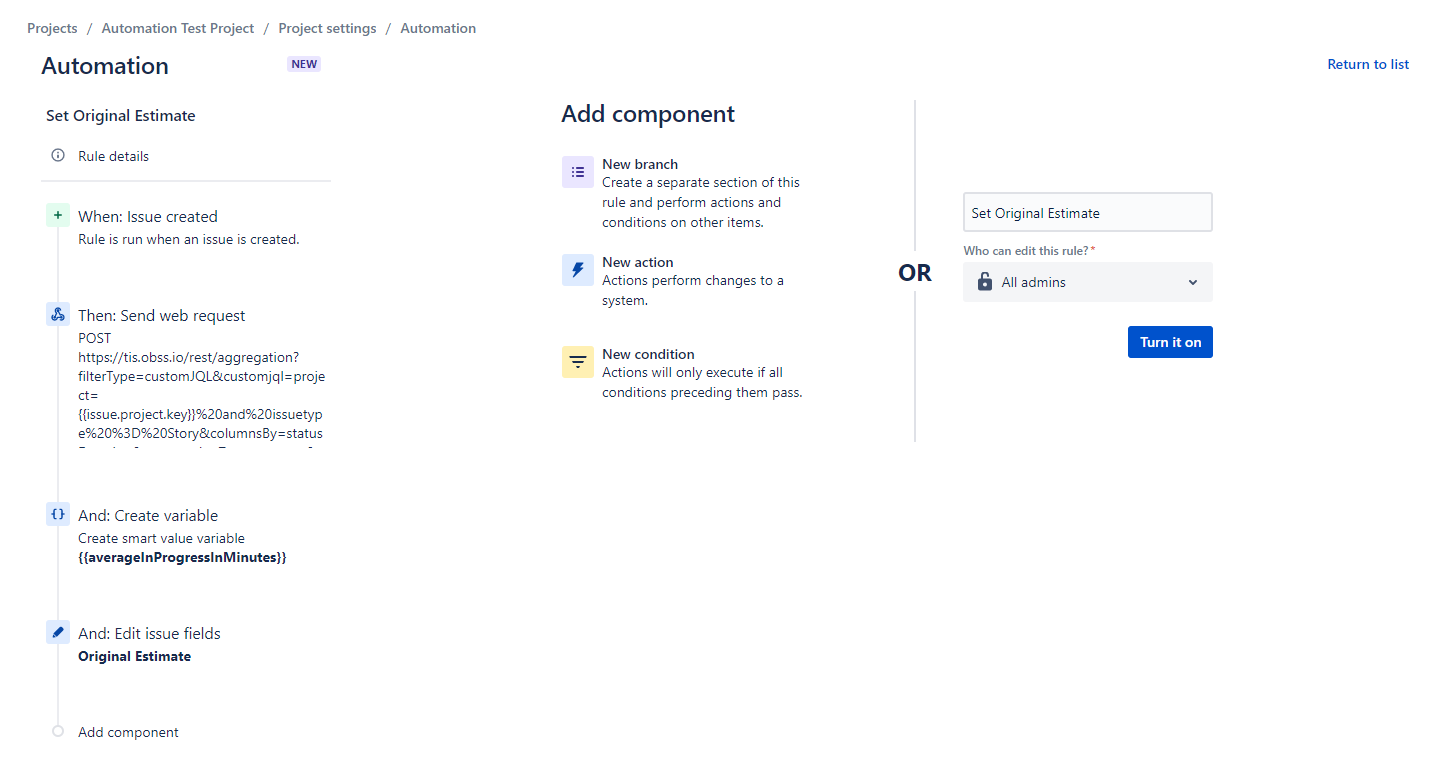The image size is (1445, 777).
Task: Click the Return to list link
Action: [x=1367, y=64]
